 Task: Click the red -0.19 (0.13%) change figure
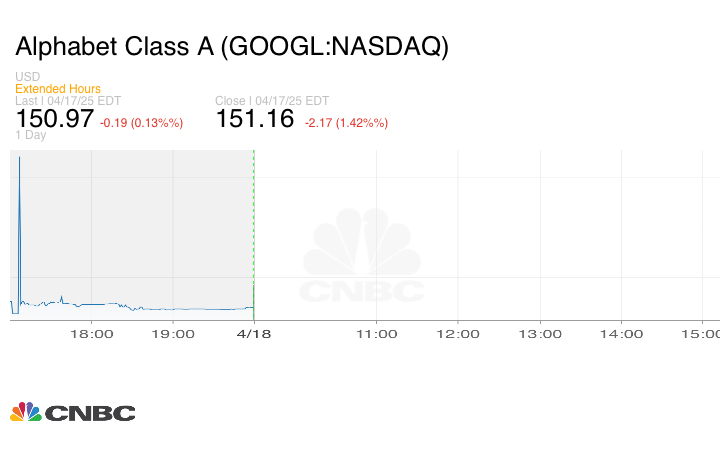(x=141, y=123)
